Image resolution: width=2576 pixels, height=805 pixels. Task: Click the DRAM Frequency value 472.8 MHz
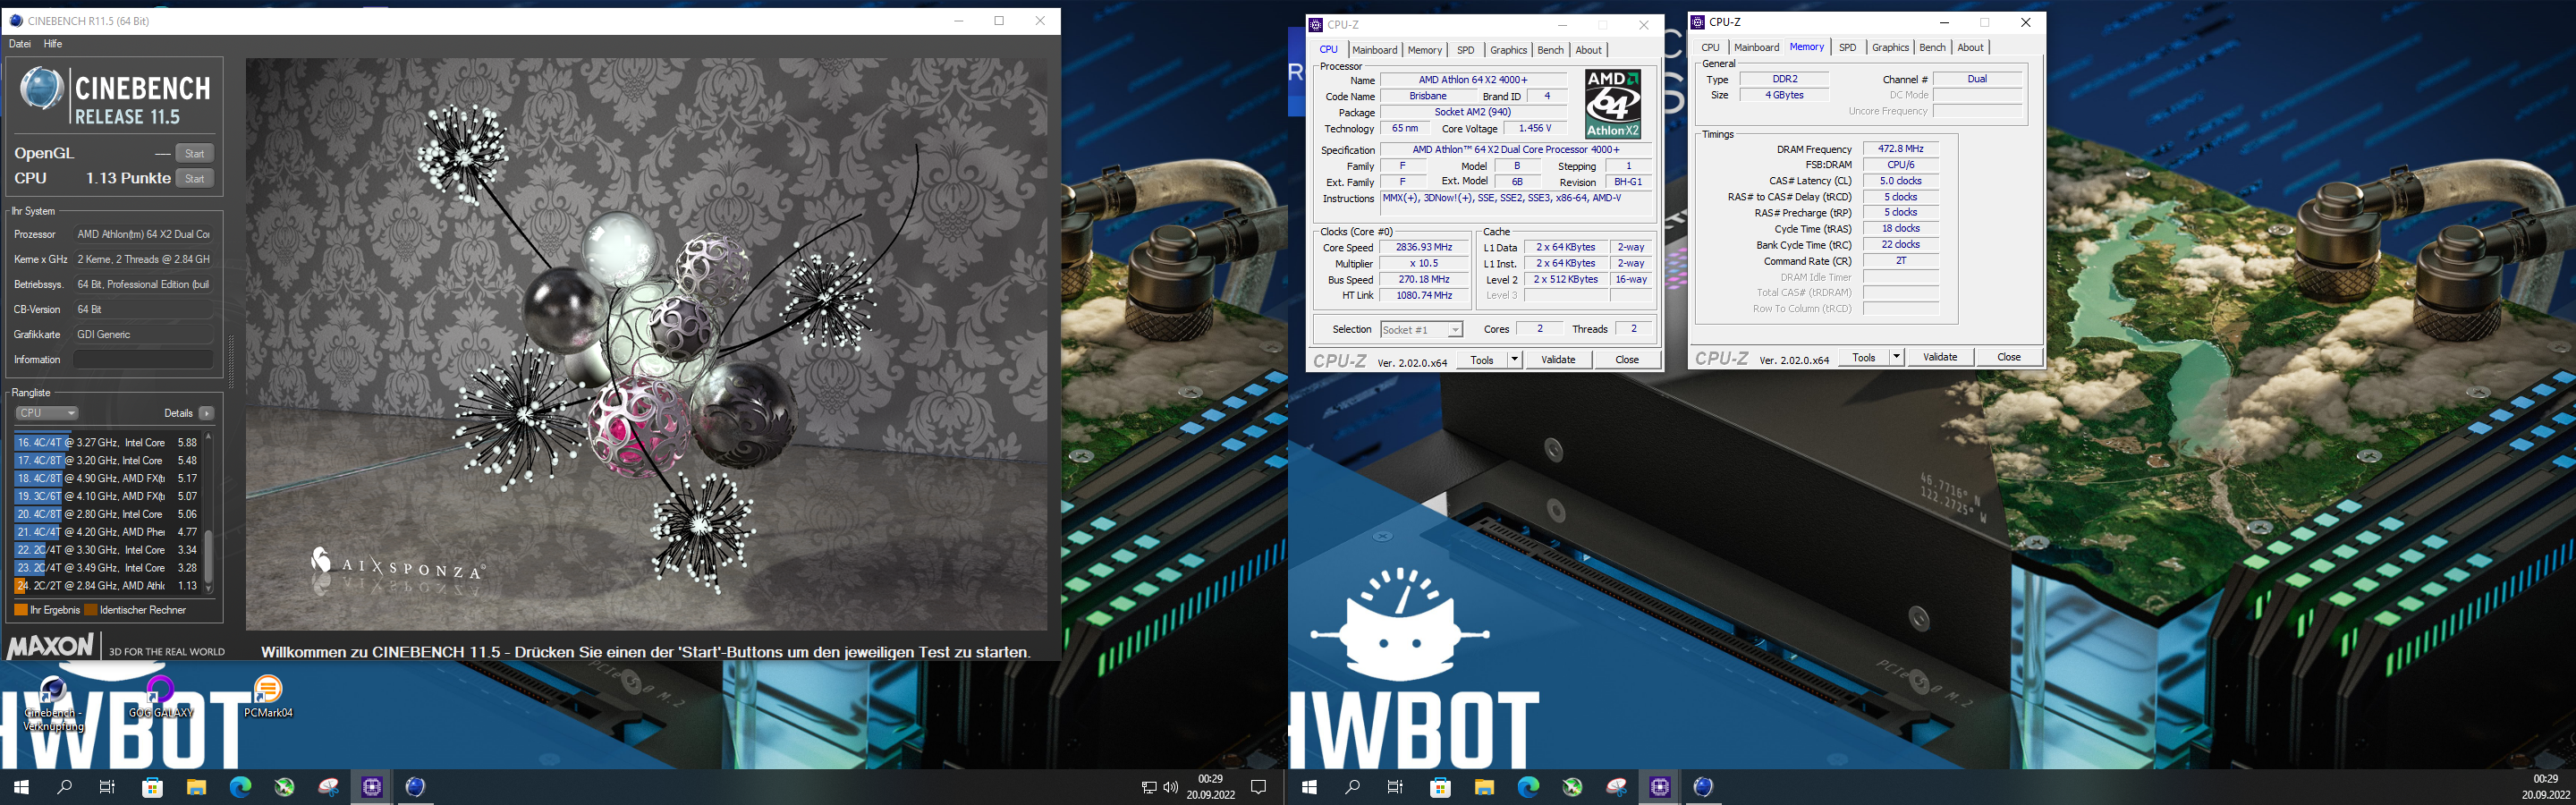1900,148
